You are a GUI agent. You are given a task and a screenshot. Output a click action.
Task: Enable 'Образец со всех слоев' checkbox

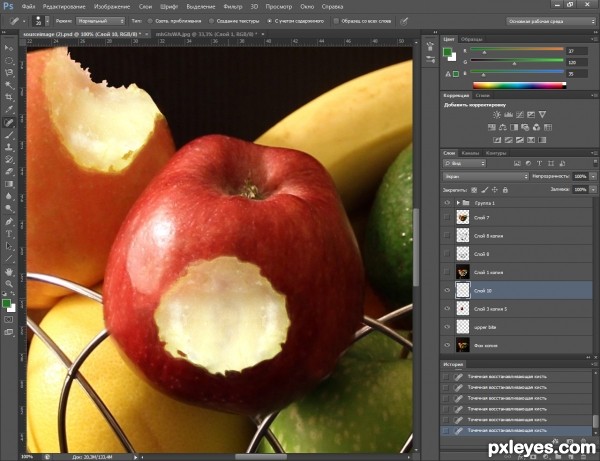336,21
